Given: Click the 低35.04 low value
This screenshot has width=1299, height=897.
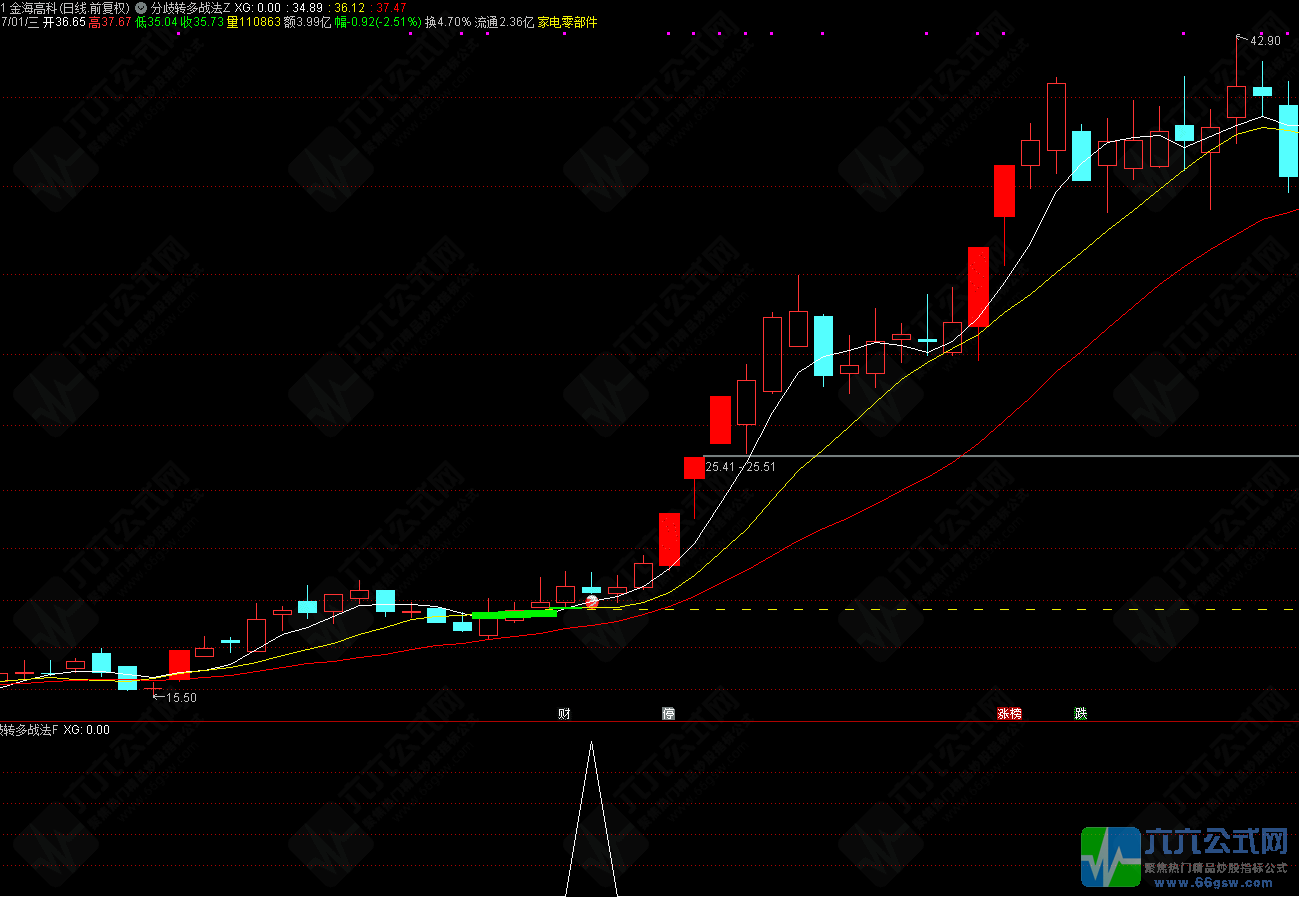Looking at the screenshot, I should 156,21.
